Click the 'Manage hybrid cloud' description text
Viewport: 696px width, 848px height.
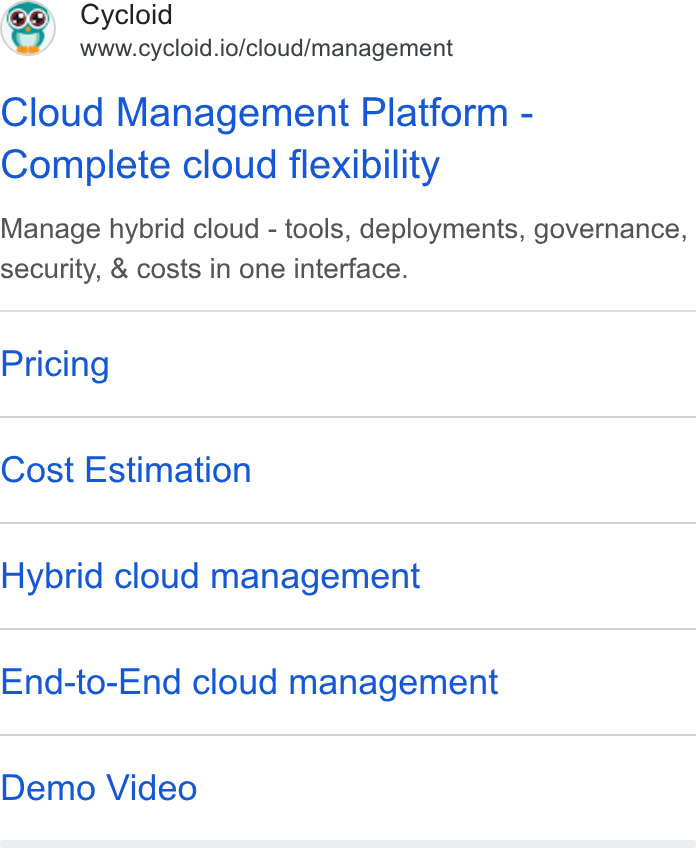[344, 249]
